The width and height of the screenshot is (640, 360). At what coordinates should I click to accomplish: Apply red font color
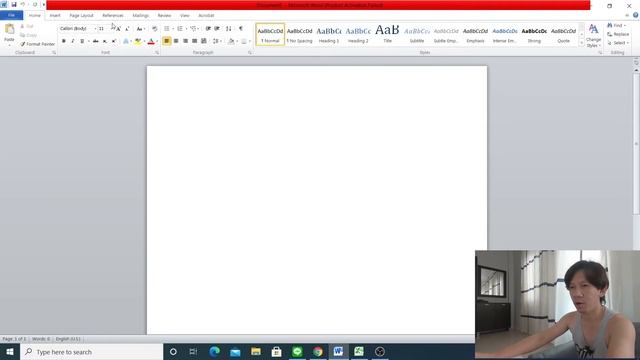pyautogui.click(x=151, y=41)
